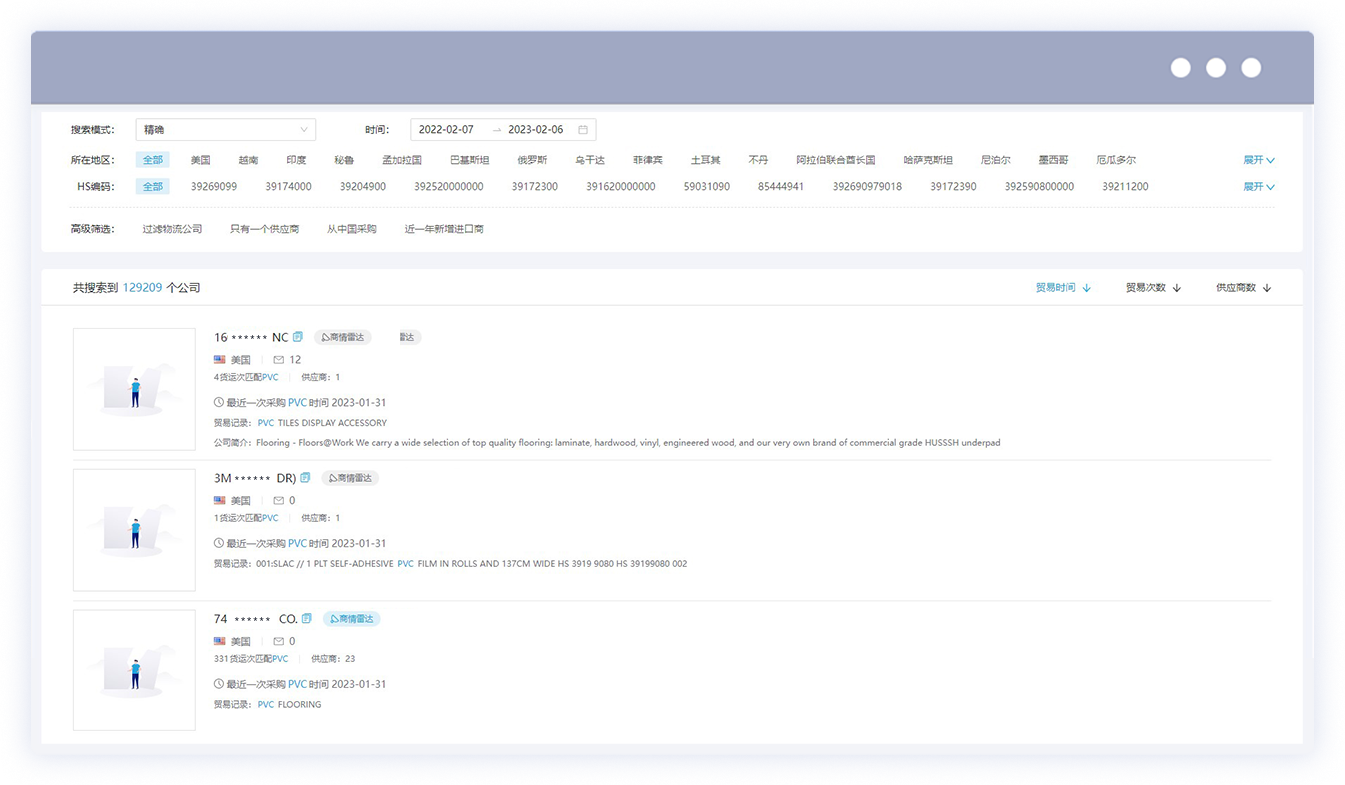The width and height of the screenshot is (1345, 785).
Task: Open the 搜索模式 dropdown showing 精确
Action: click(226, 129)
